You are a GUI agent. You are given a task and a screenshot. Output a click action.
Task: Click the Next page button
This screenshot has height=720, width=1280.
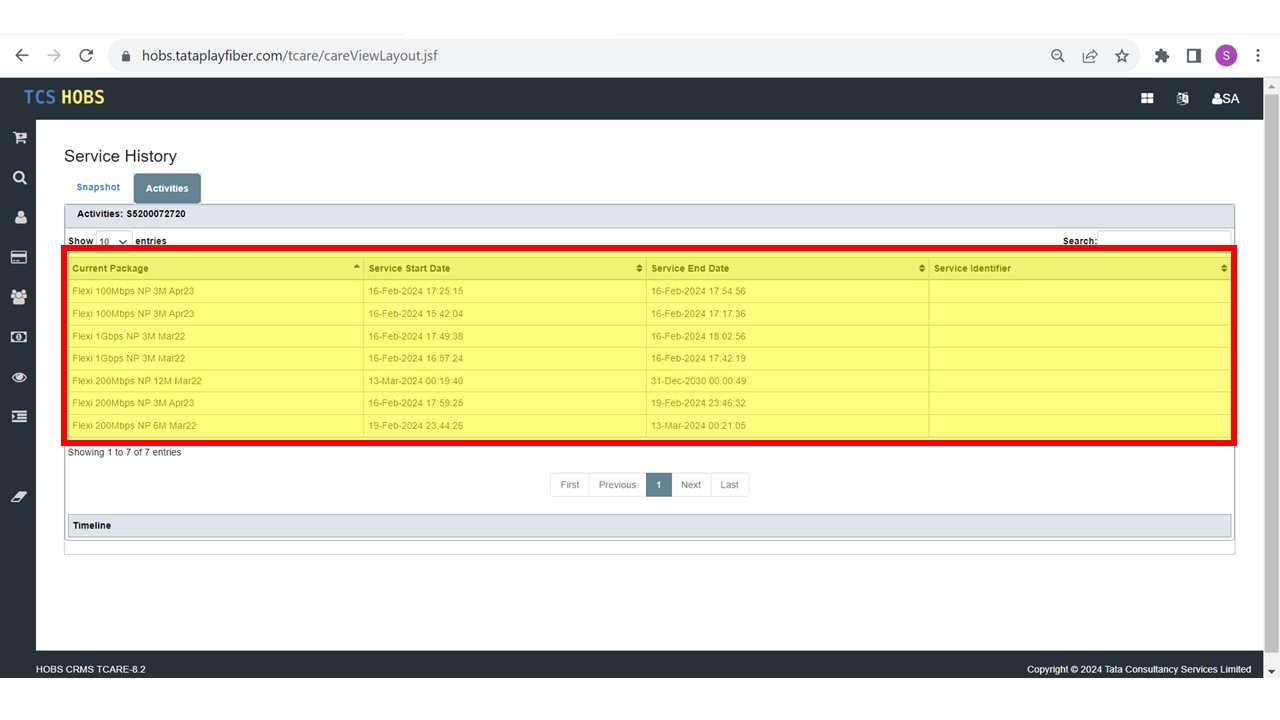(x=691, y=485)
